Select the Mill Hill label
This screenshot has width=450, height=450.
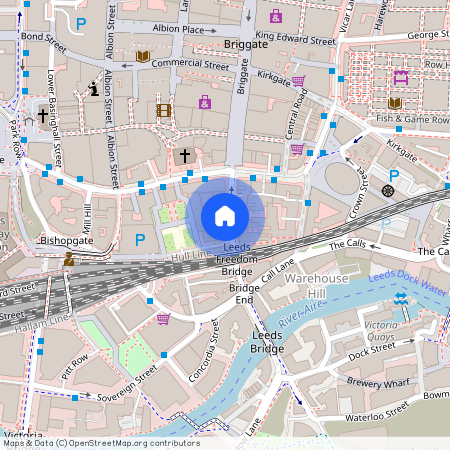pos(87,219)
